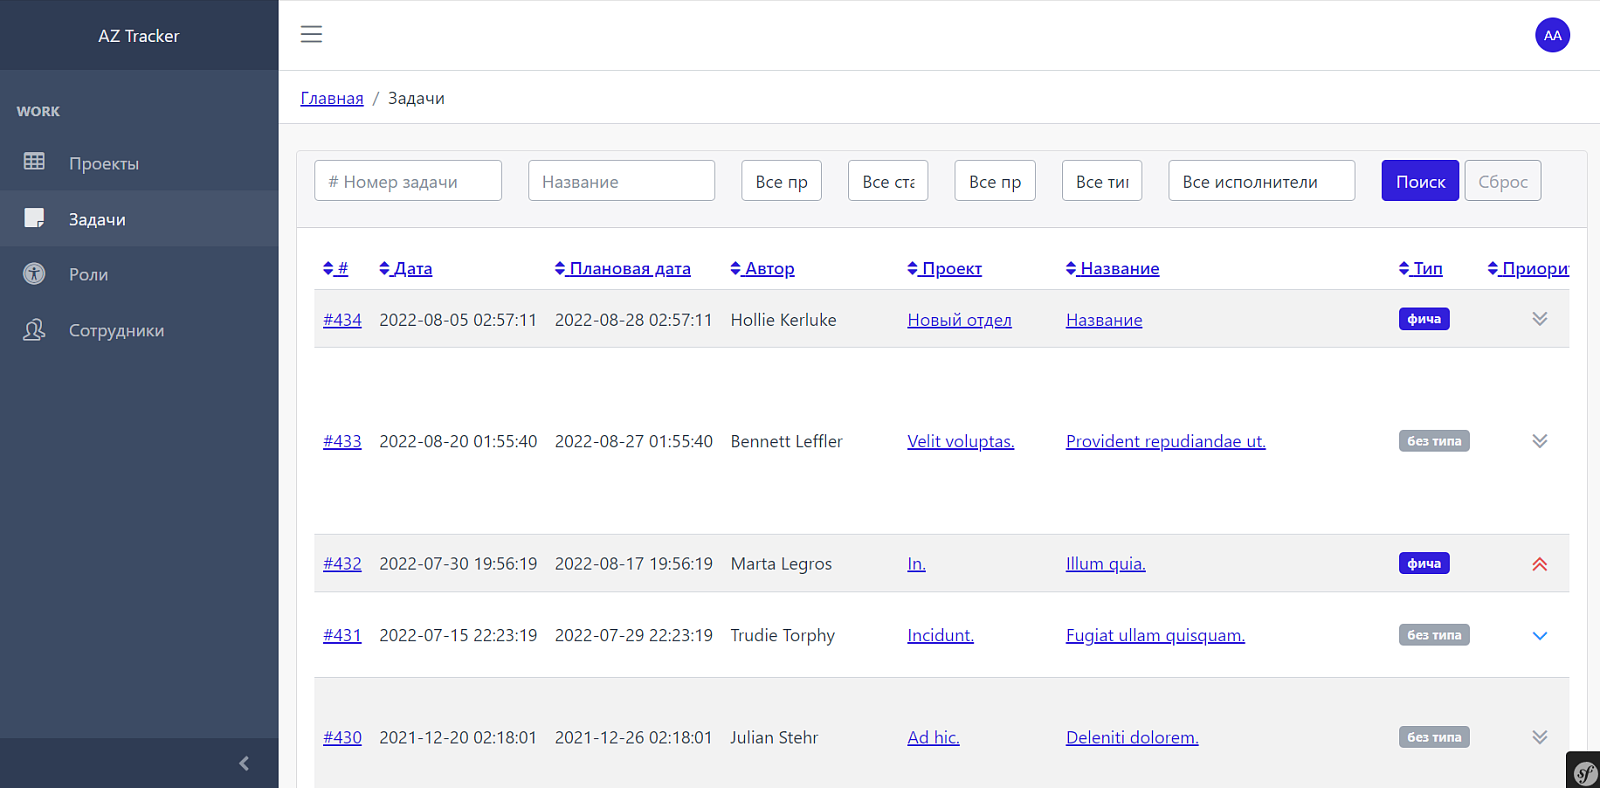This screenshot has height=788, width=1600.
Task: Click the low priority icon for task #430
Action: click(1540, 737)
